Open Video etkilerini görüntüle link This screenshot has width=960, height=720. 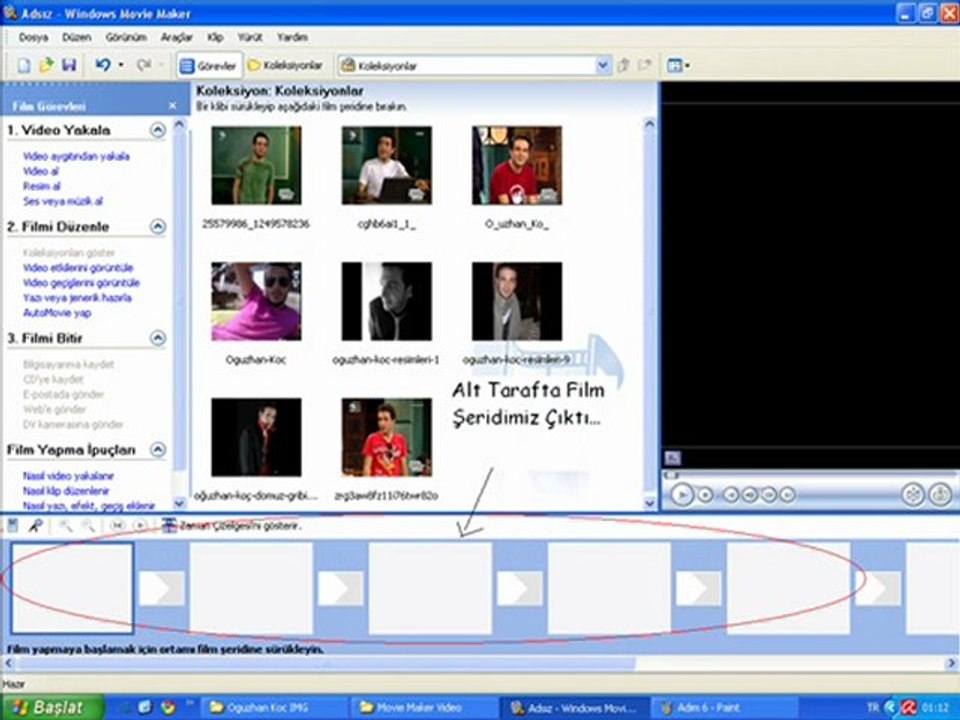[78, 268]
